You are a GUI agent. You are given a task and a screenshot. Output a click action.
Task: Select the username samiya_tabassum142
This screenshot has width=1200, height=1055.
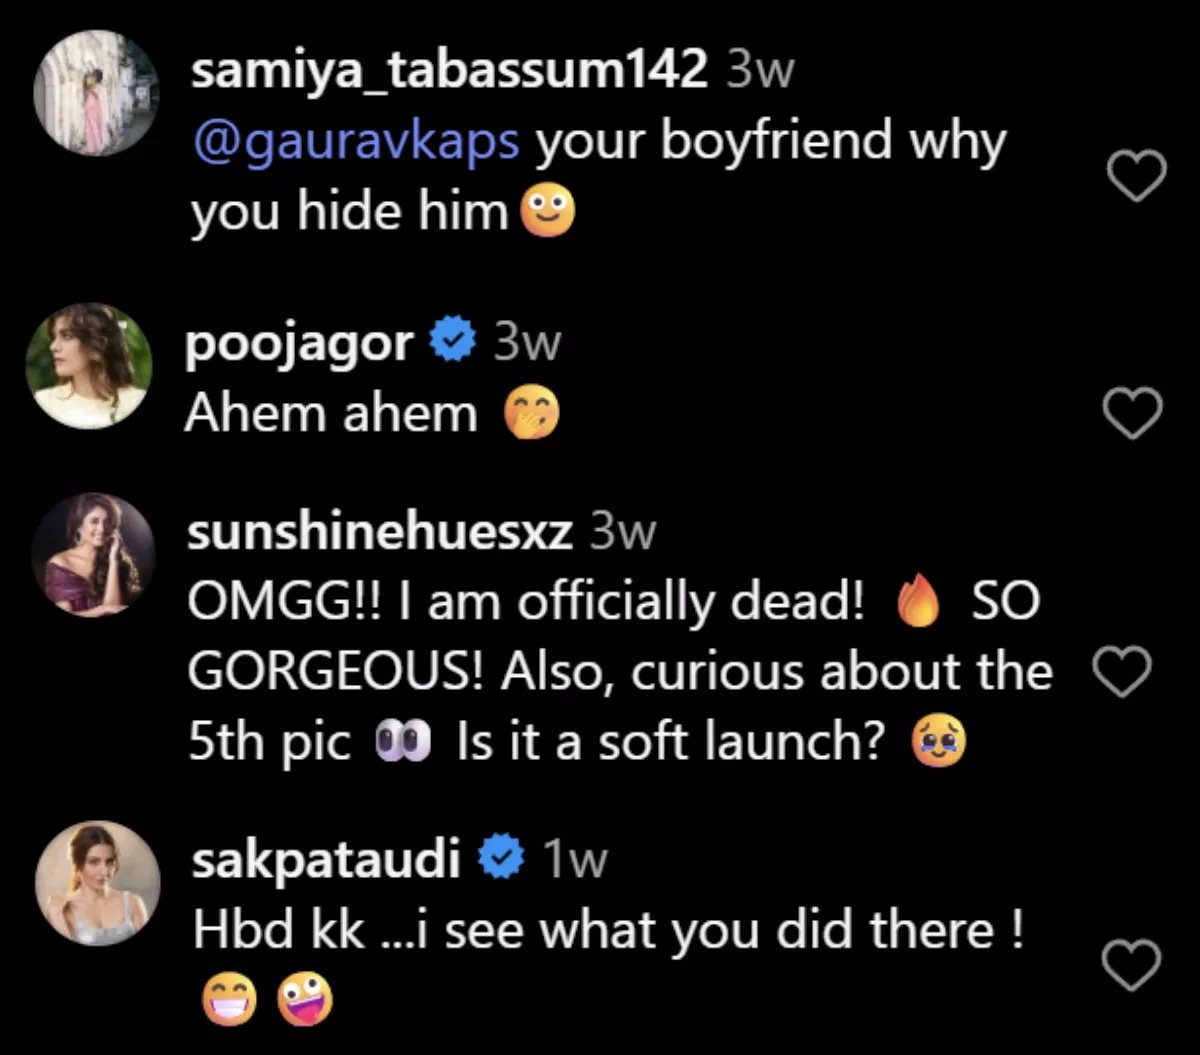click(447, 70)
